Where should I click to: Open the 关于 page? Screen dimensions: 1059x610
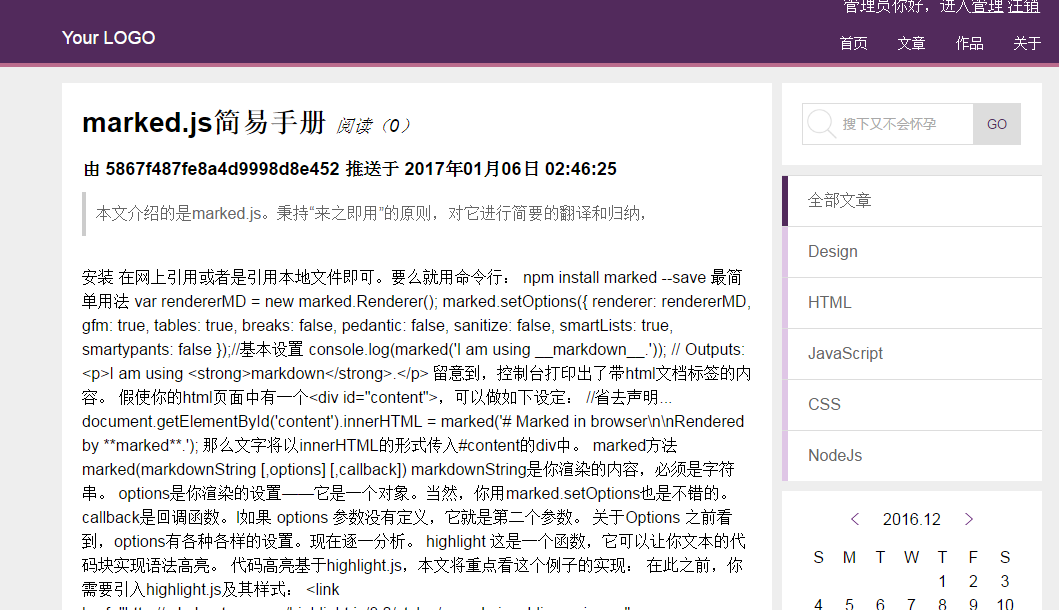pyautogui.click(x=1027, y=43)
